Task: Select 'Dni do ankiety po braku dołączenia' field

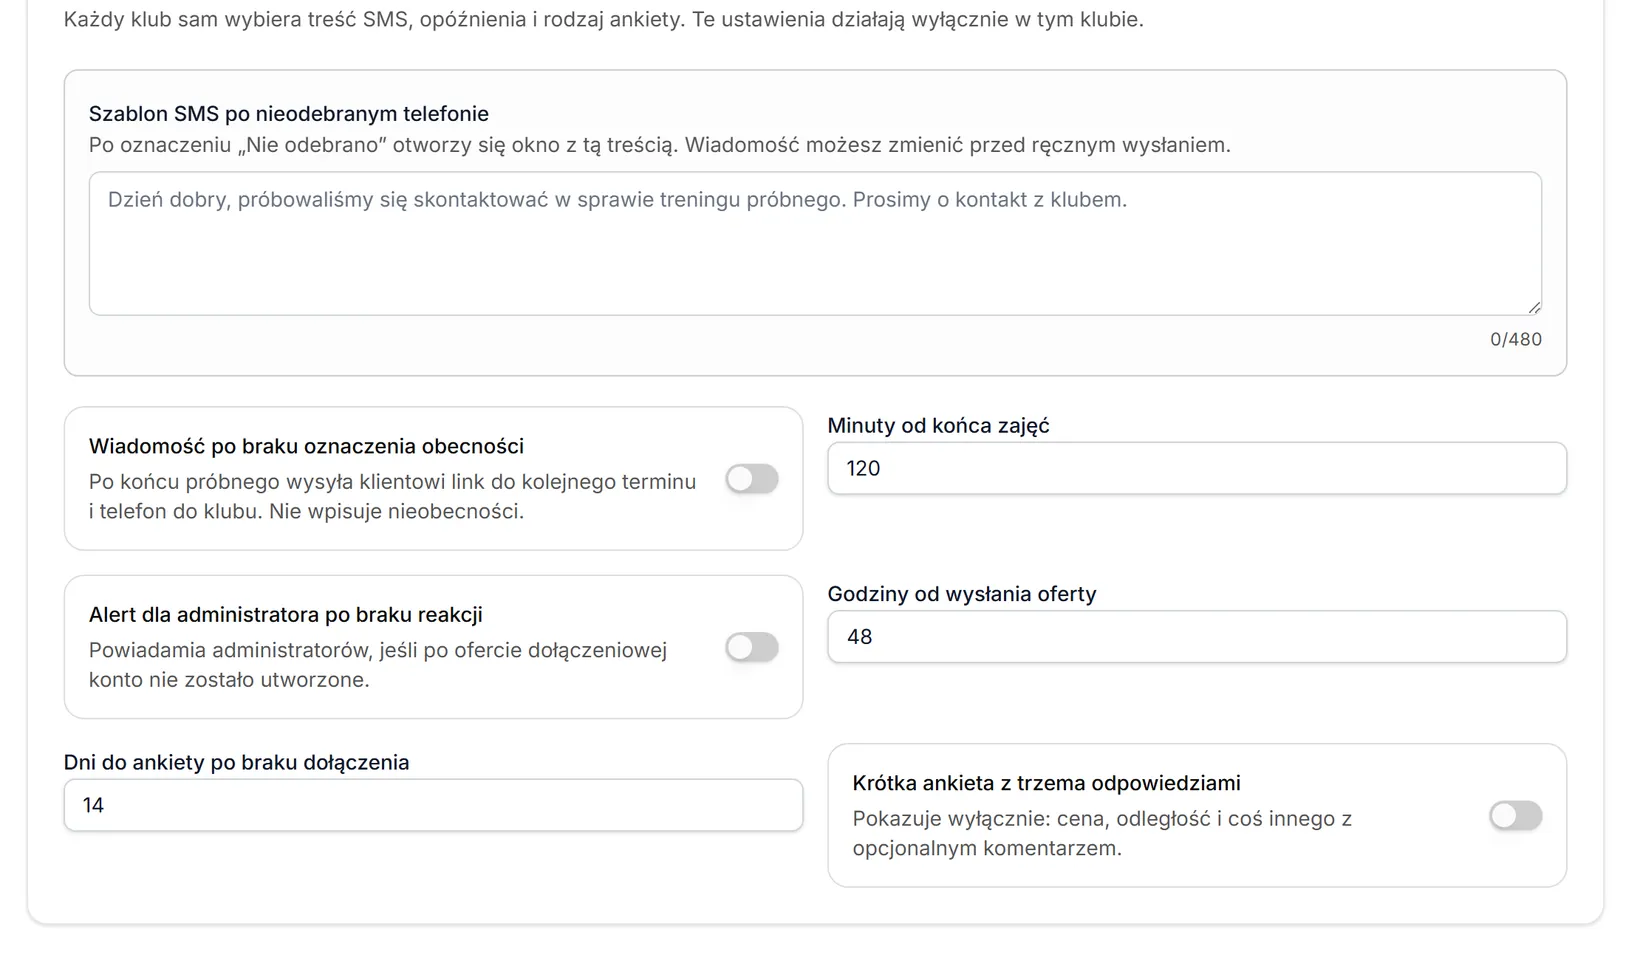Action: point(433,805)
